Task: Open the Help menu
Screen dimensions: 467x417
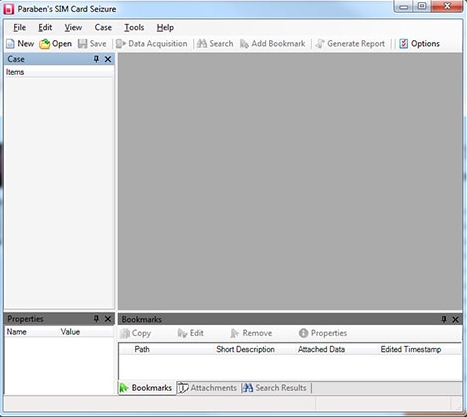Action: (x=165, y=27)
